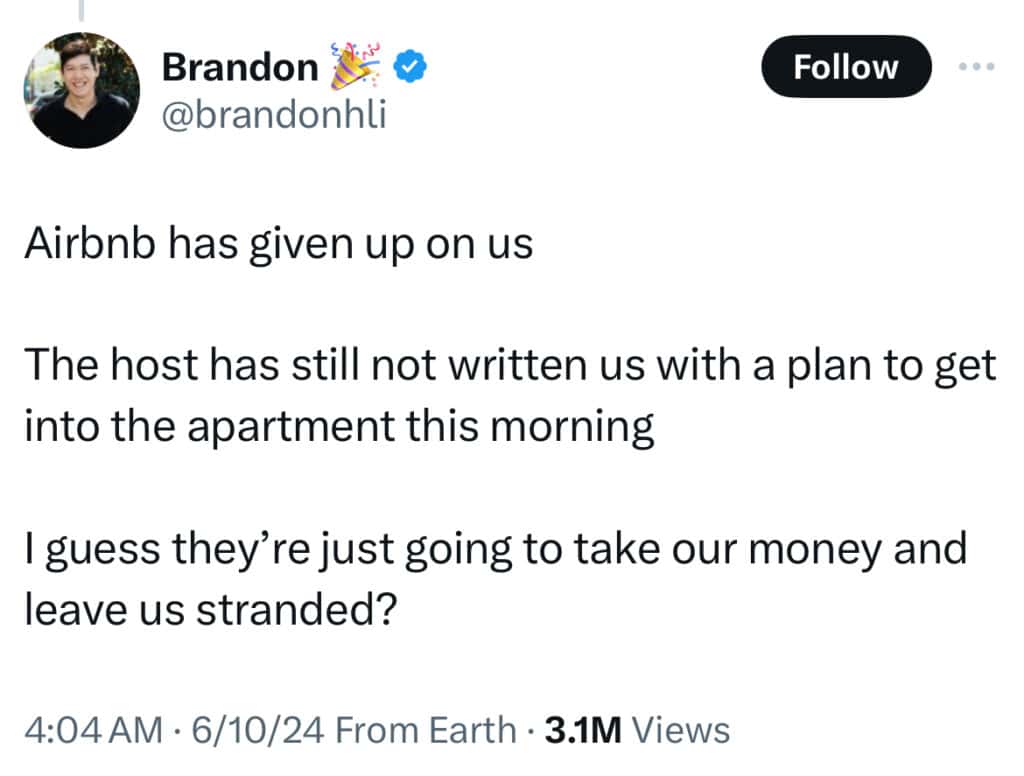The height and width of the screenshot is (776, 1024).
Task: Click the 4:04 AM timestamp
Action: 91,730
